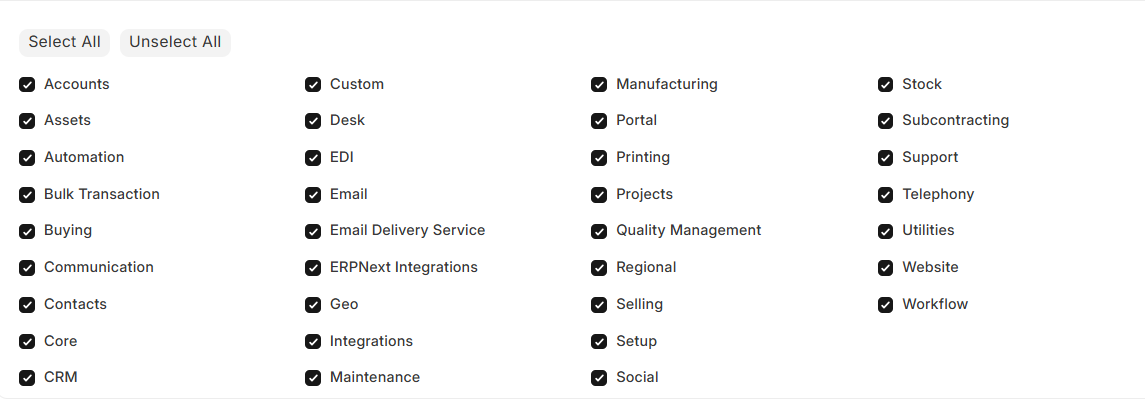Disable the Telephony checkbox
The height and width of the screenshot is (405, 1145).
point(885,195)
